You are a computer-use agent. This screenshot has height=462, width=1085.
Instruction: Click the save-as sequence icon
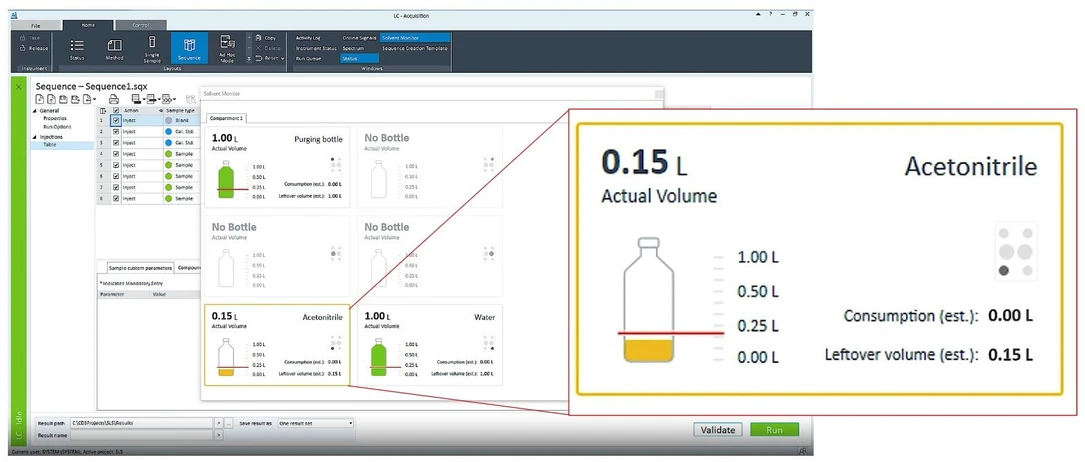73,100
